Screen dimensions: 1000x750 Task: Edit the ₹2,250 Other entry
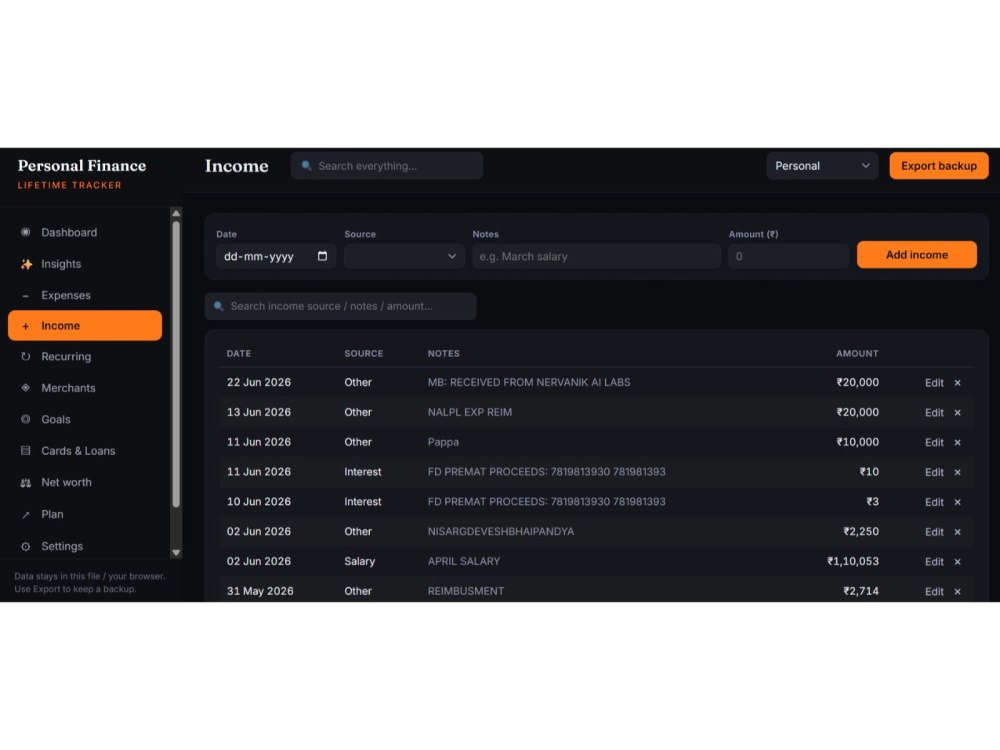tap(934, 532)
